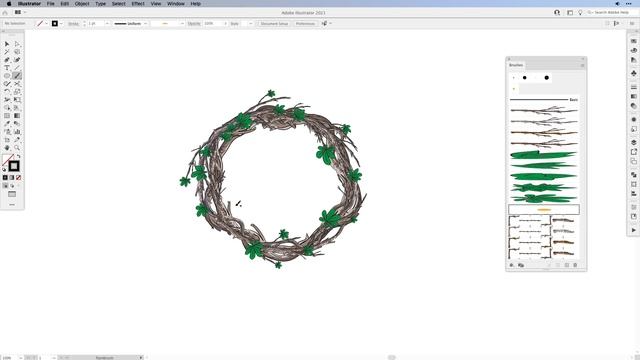Screen dimensions: 640x360
Task: Select the Mesh tool
Action: click(x=7, y=116)
